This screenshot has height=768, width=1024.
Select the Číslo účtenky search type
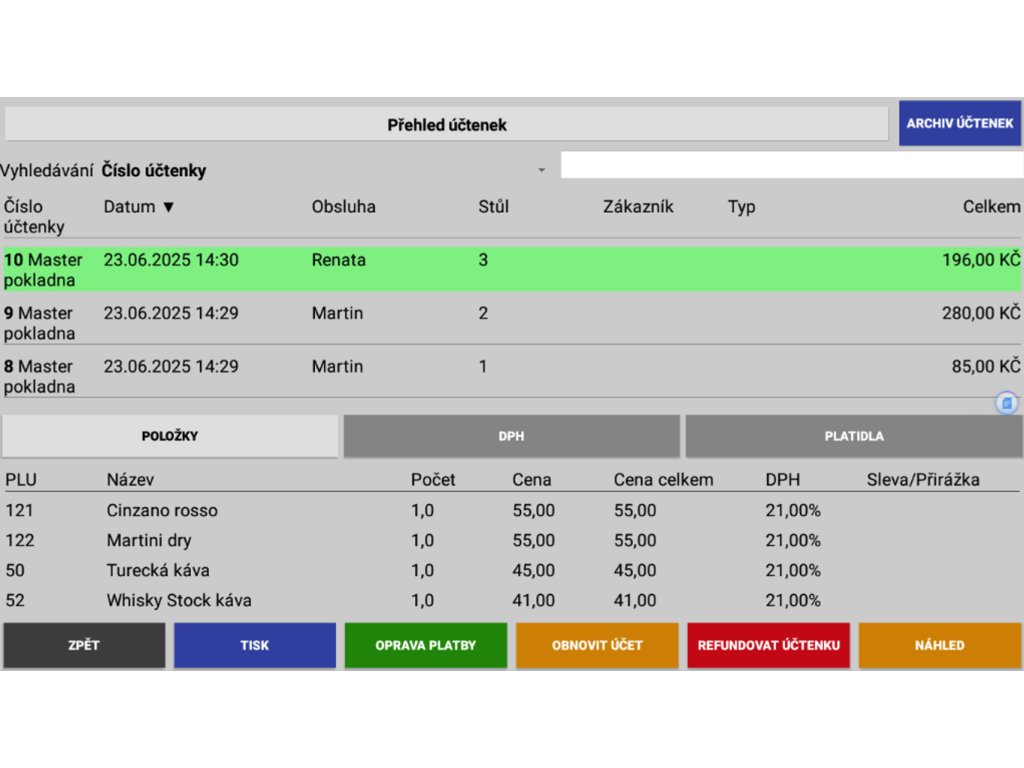point(154,171)
